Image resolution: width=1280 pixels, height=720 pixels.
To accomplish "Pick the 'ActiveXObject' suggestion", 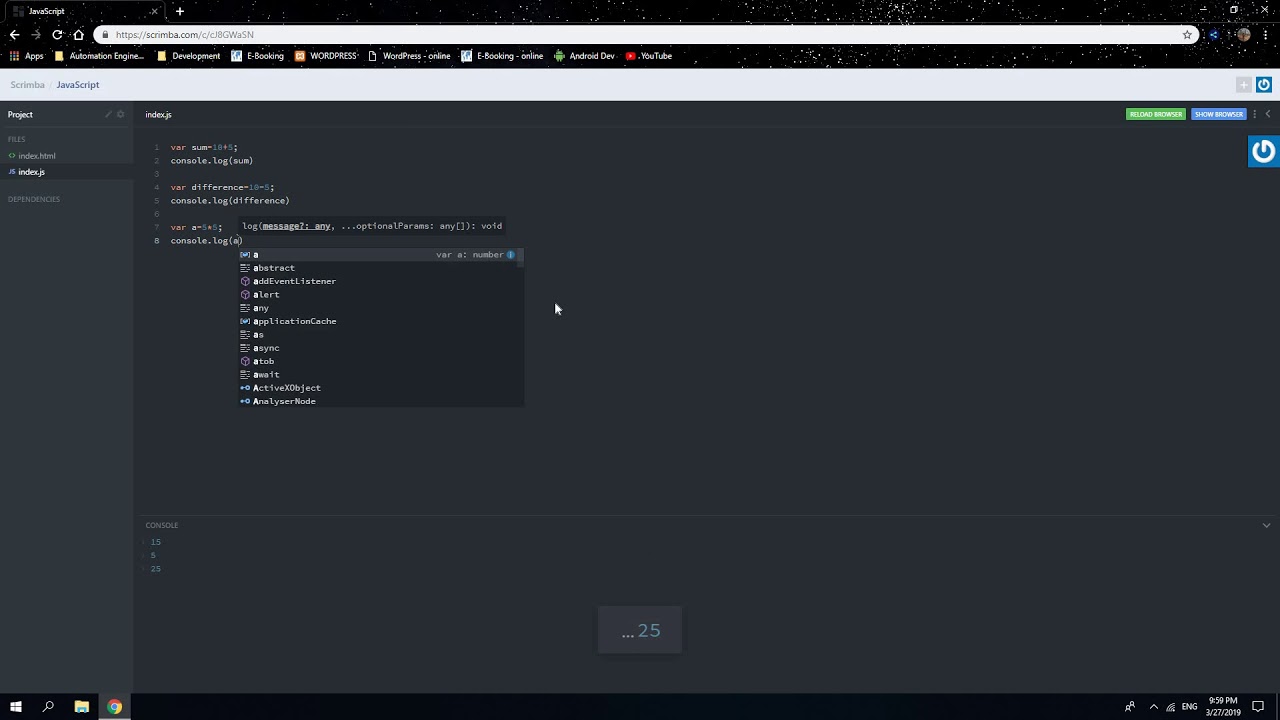I will 380,388.
